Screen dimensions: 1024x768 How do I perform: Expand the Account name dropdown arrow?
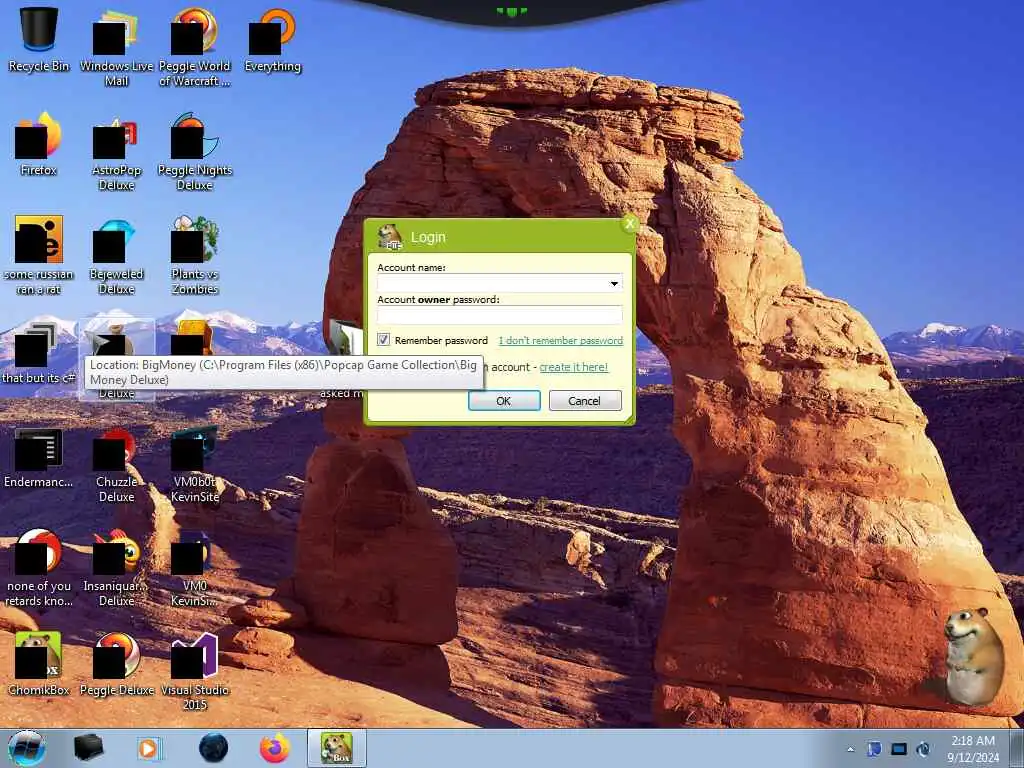[614, 283]
